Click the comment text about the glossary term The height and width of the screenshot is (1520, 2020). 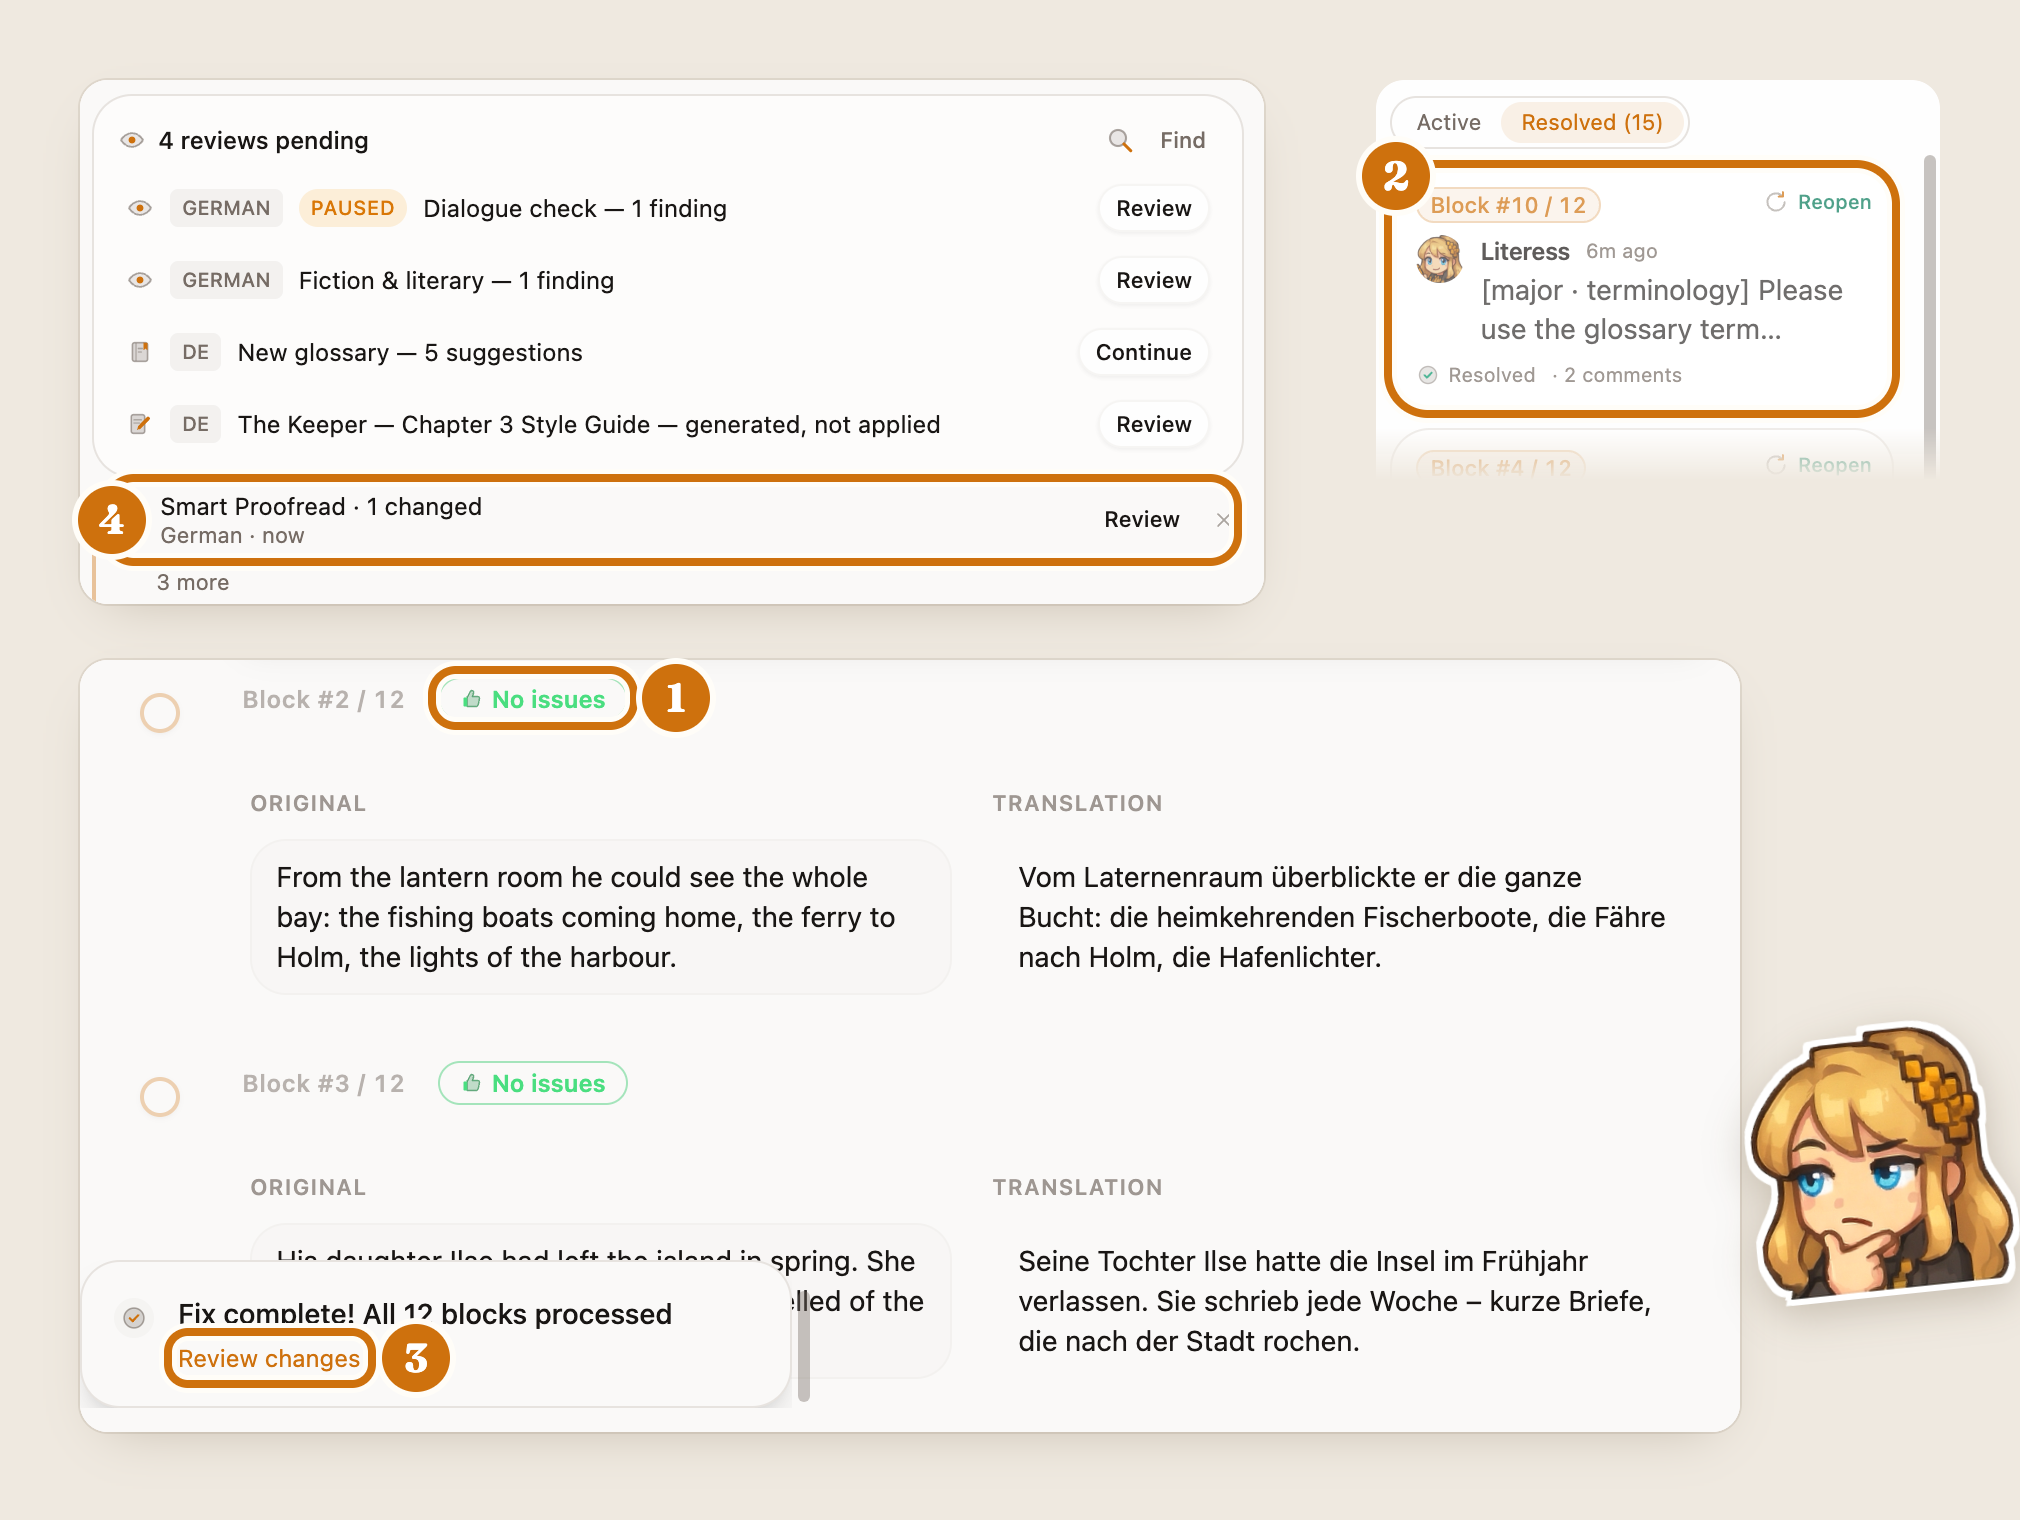coord(1661,310)
